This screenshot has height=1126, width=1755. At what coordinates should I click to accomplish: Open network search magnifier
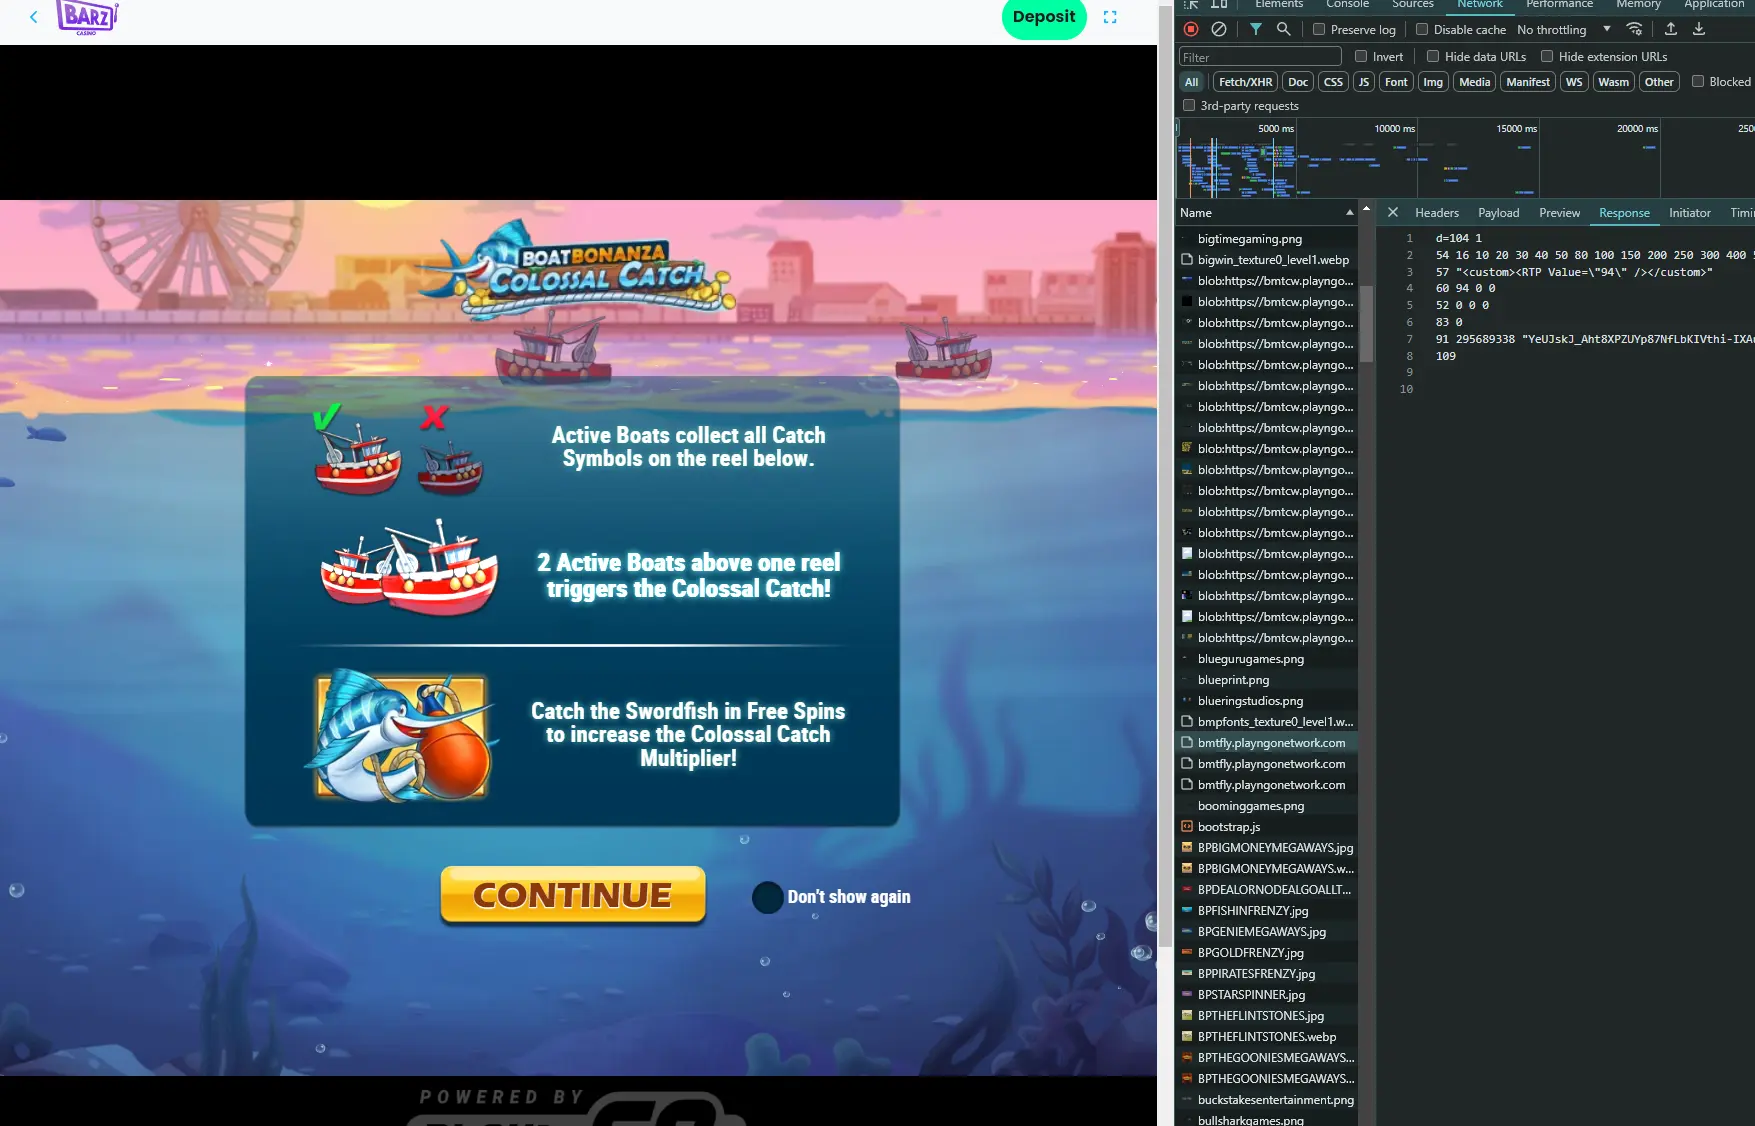point(1284,29)
